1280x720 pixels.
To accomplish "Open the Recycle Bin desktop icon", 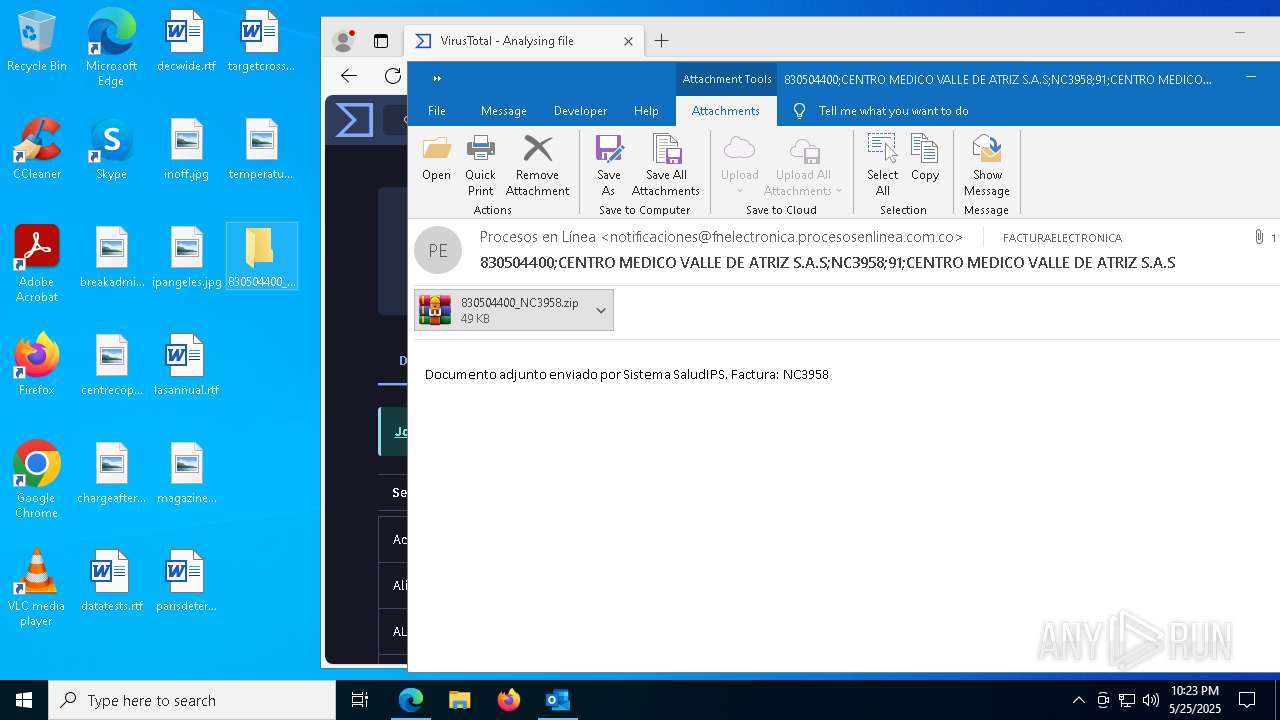I will coord(37,42).
